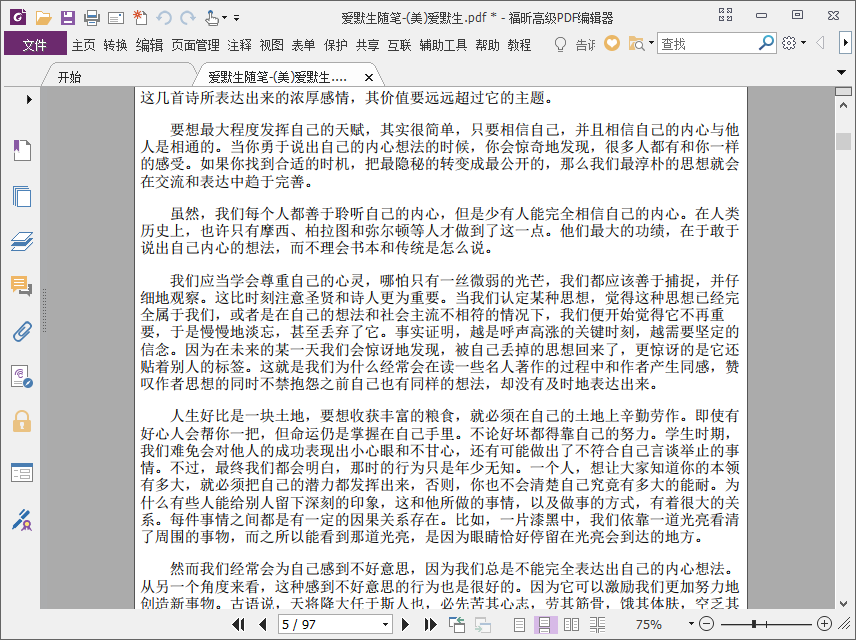Image resolution: width=856 pixels, height=640 pixels.
Task: Undo the last edit
Action: click(x=164, y=18)
